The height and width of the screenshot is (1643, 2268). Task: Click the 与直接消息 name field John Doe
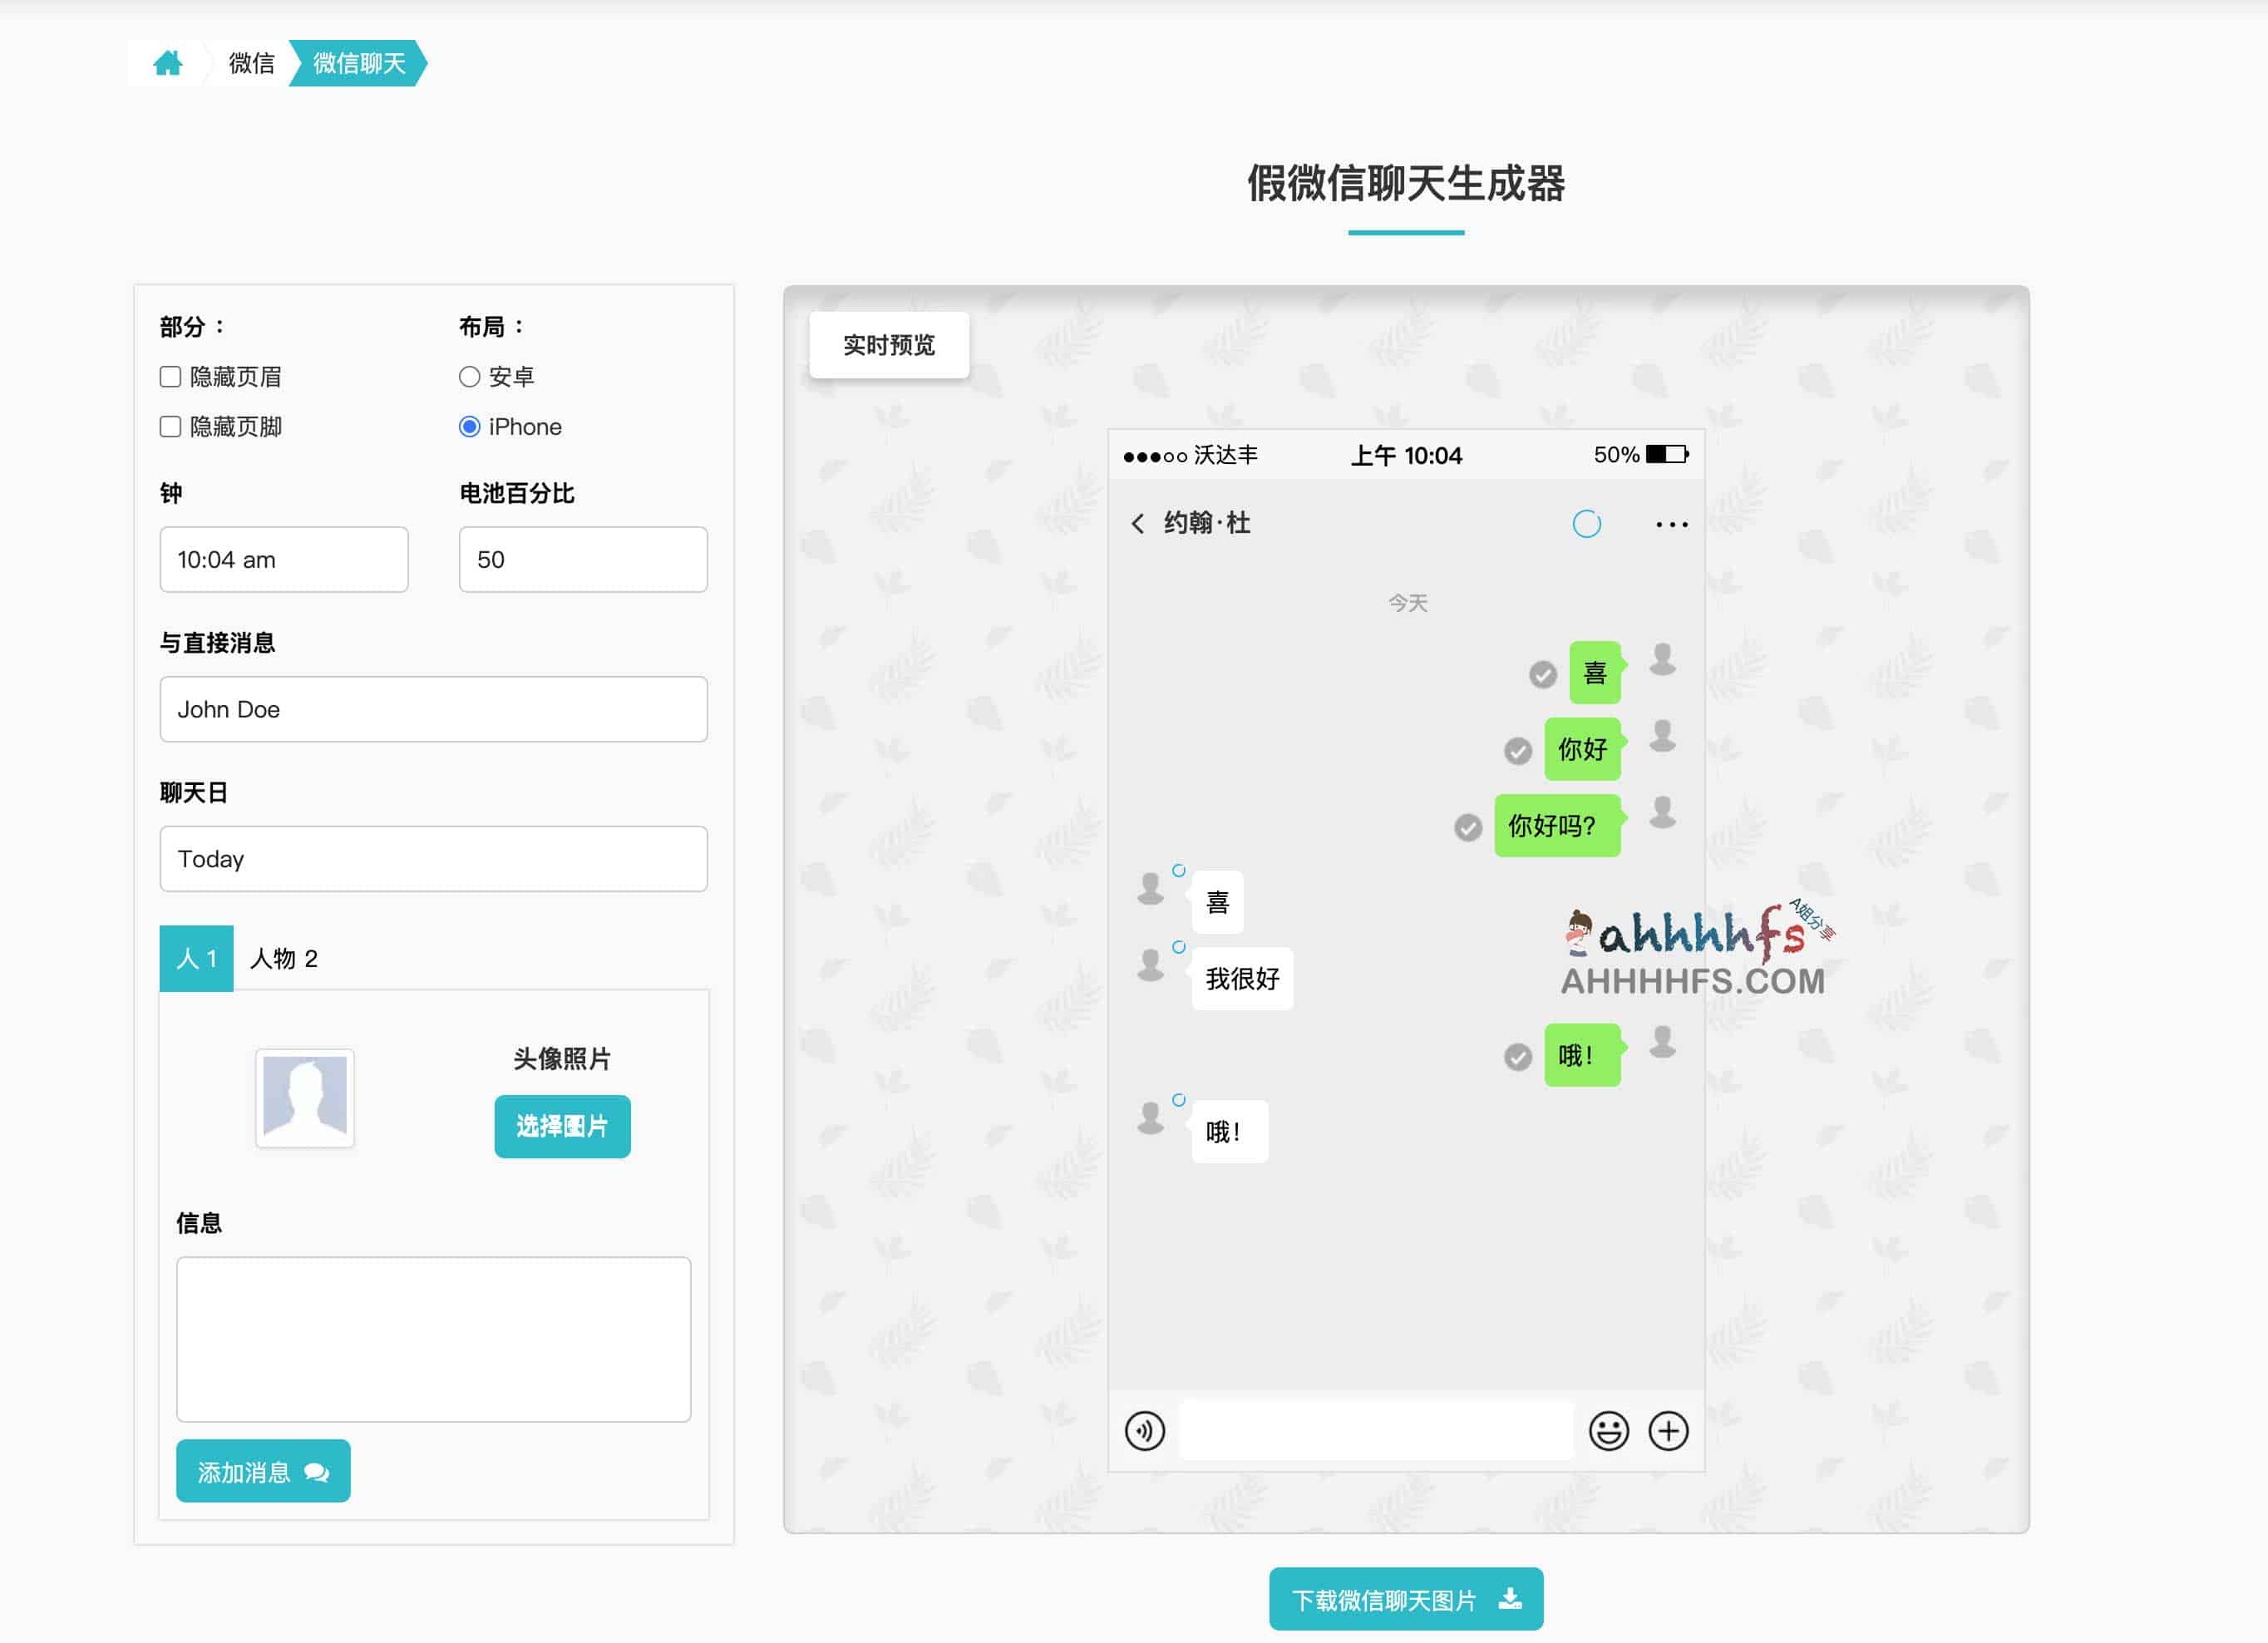[x=433, y=709]
